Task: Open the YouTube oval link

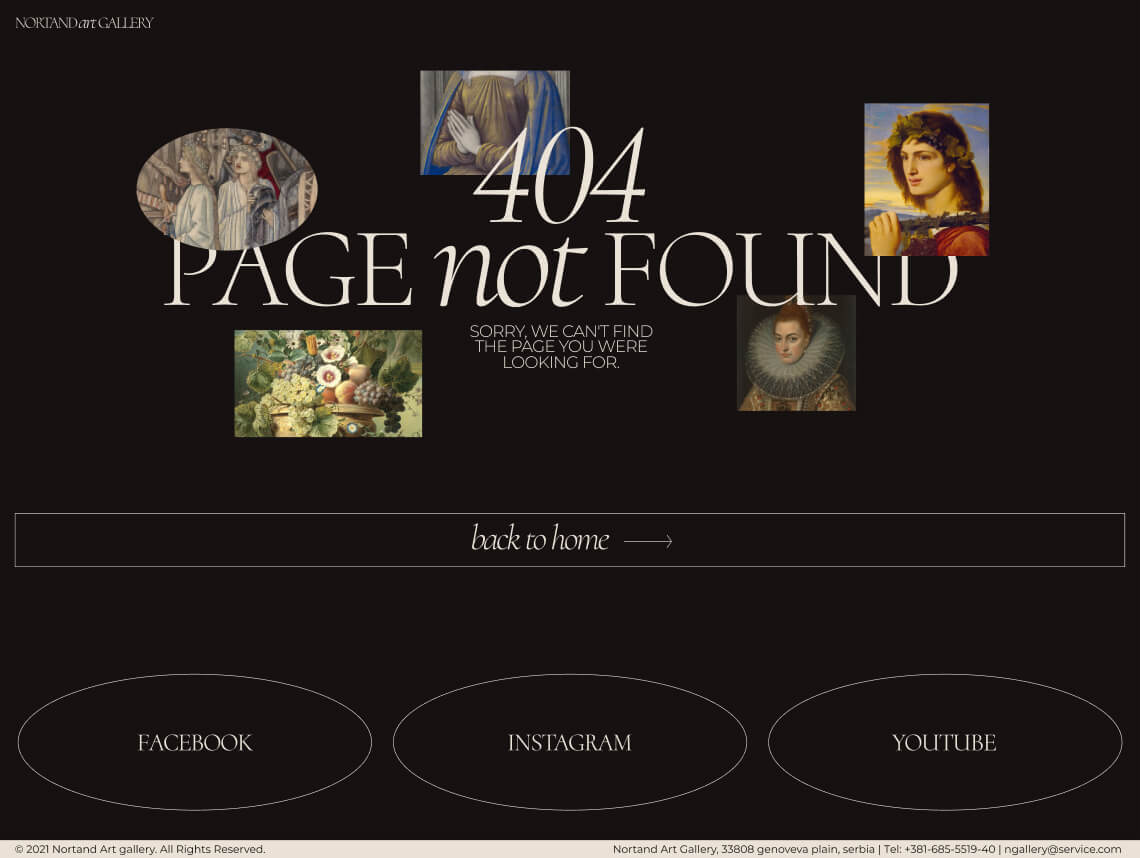Action: pyautogui.click(x=945, y=742)
